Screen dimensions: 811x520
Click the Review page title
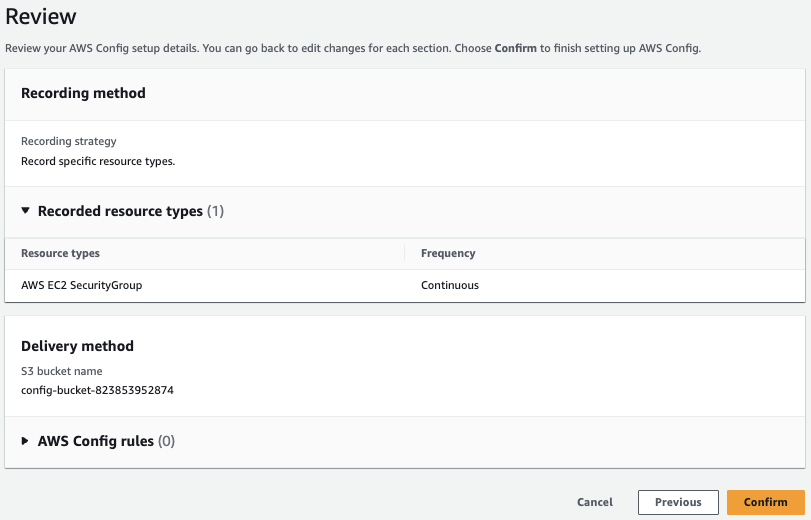point(41,17)
